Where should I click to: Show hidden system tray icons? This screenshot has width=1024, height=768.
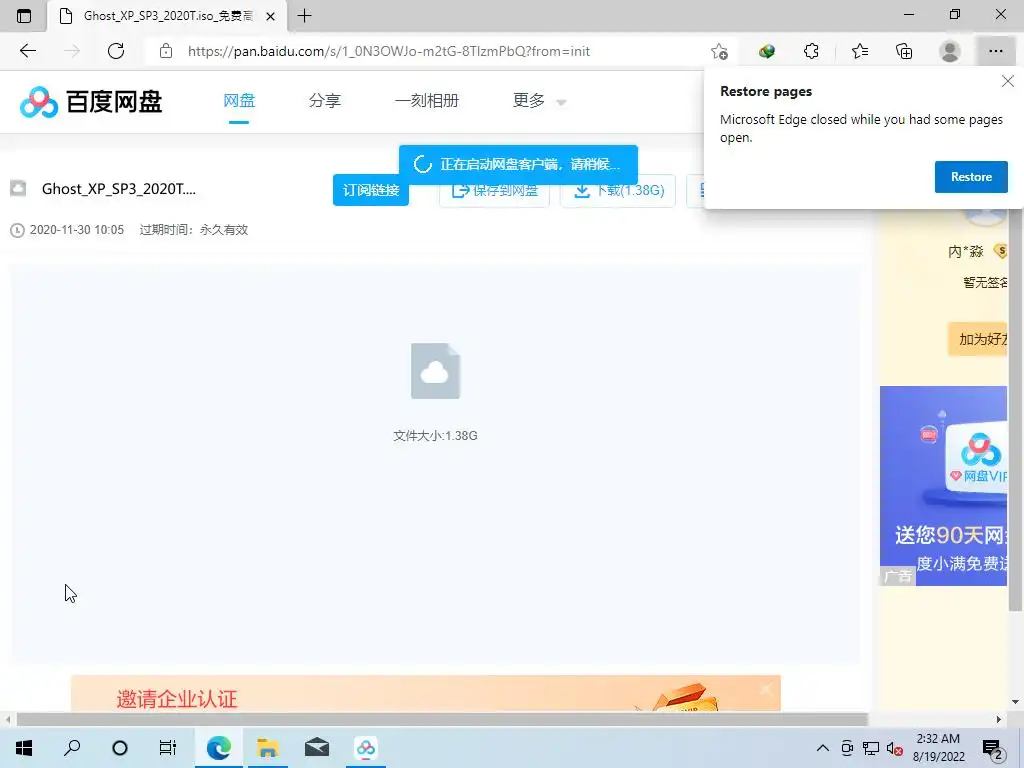coord(823,748)
